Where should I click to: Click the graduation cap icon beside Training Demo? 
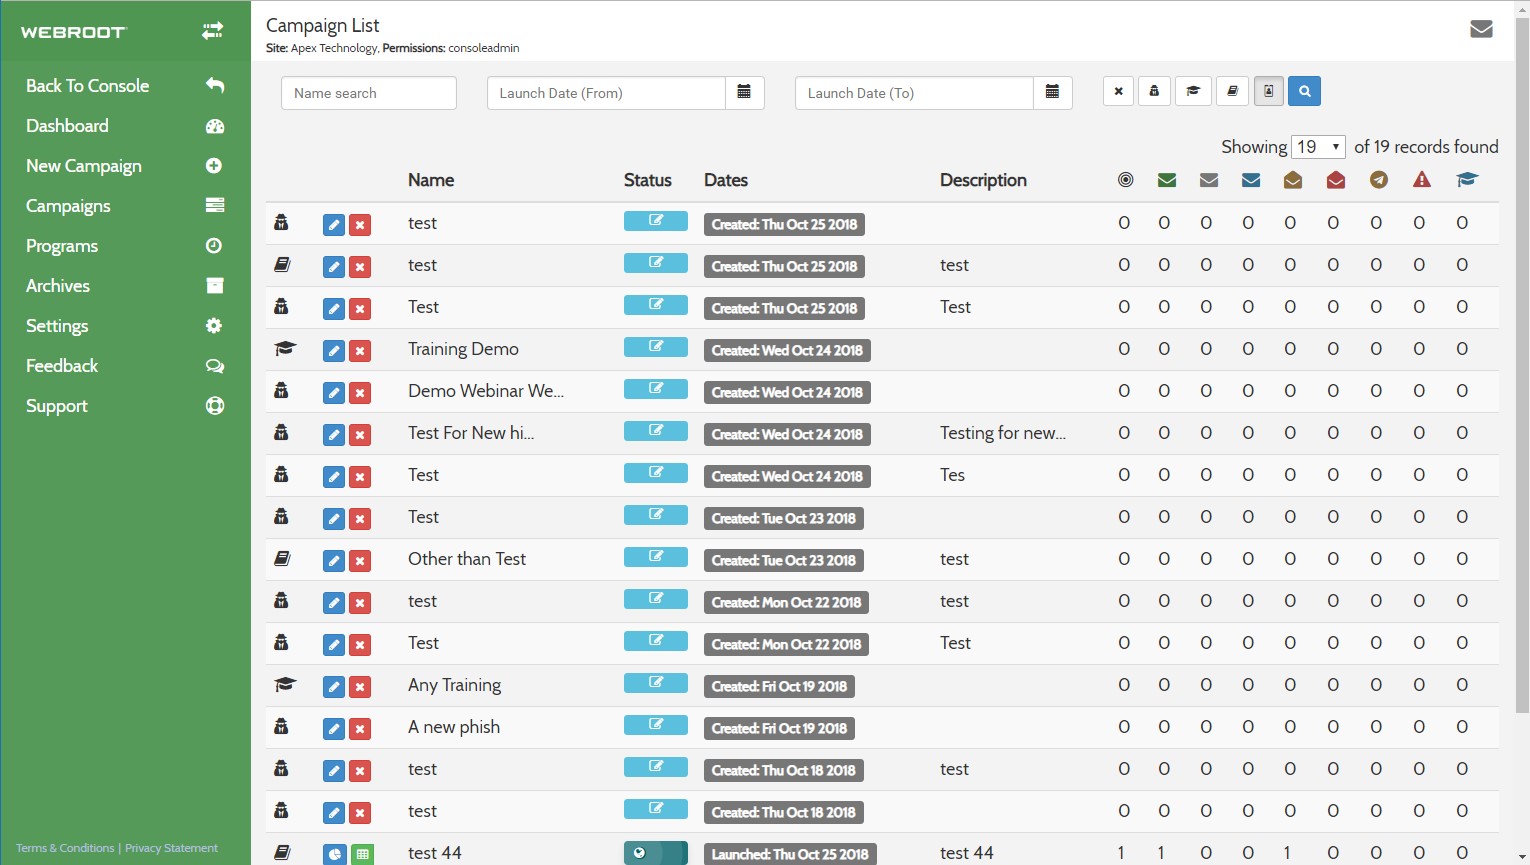pyautogui.click(x=285, y=349)
